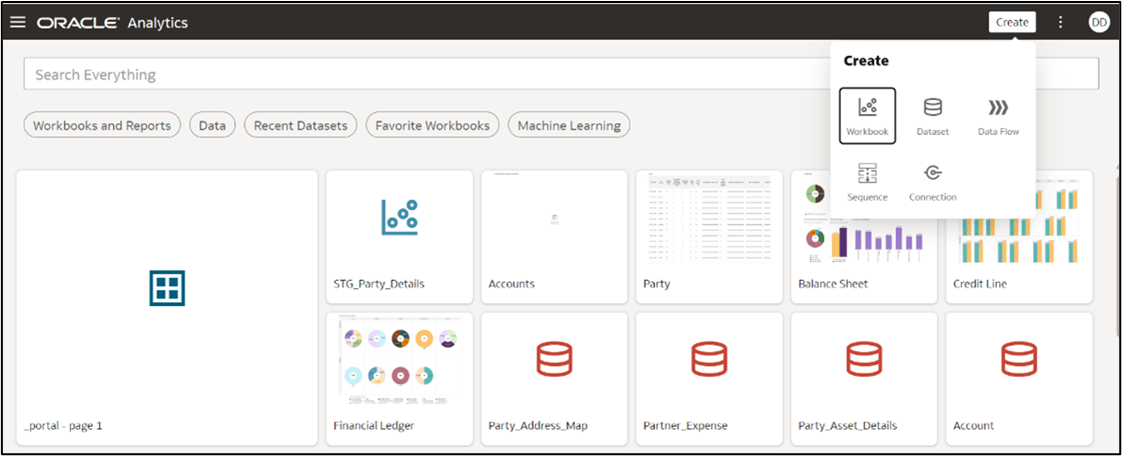Click the Credit Line label
This screenshot has width=1122, height=456.
pos(980,284)
